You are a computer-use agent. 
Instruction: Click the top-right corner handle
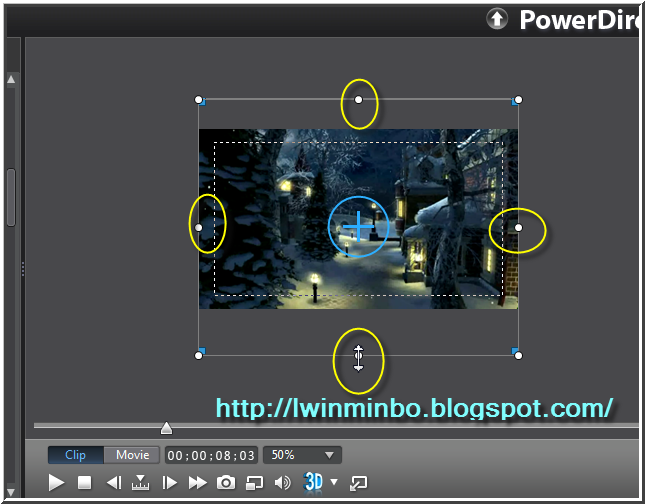[x=518, y=100]
